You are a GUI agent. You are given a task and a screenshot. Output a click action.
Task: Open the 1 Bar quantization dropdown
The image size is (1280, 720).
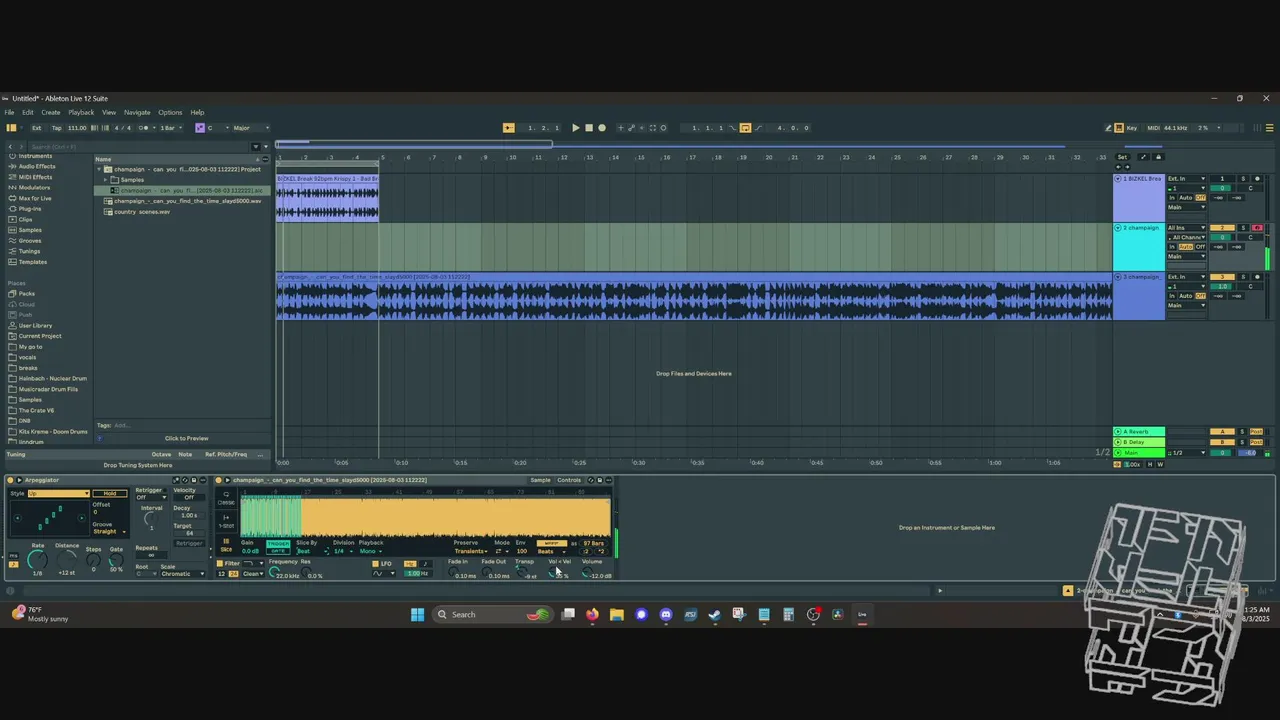coord(169,128)
